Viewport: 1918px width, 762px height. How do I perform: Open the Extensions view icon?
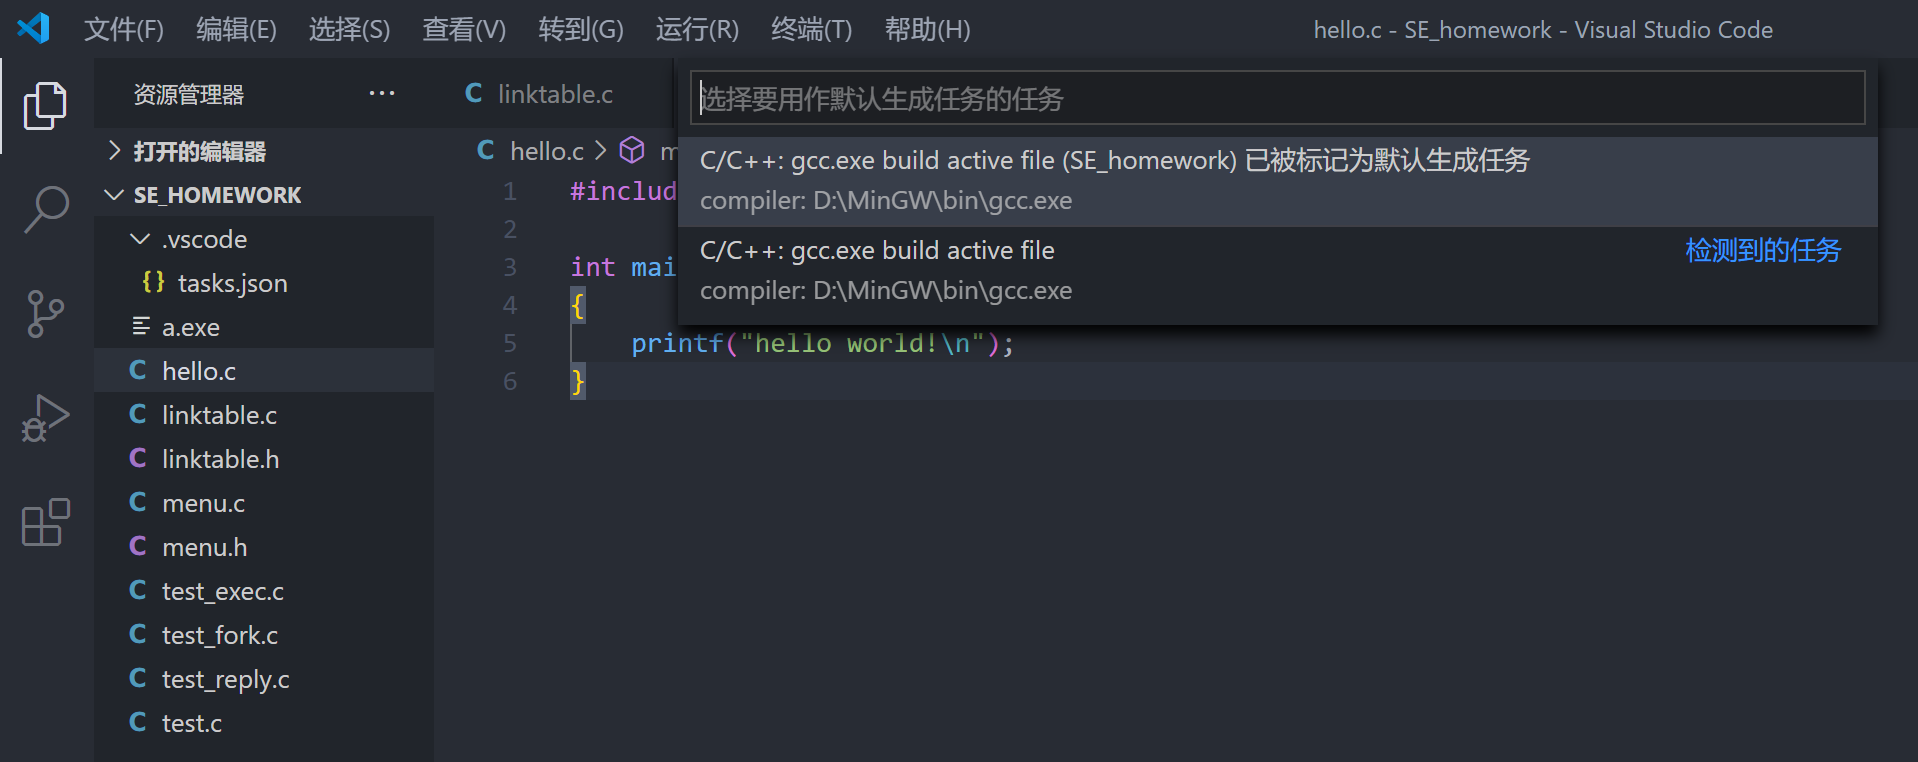(x=45, y=522)
